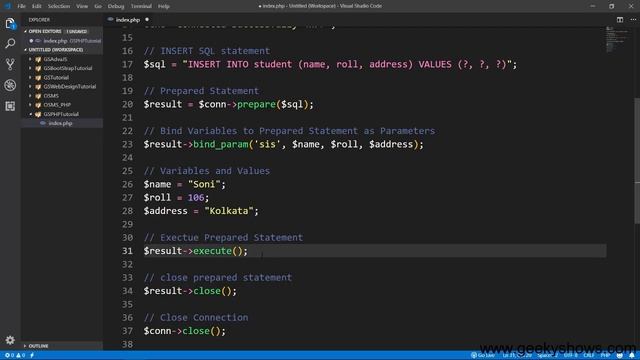Click the unsaved dot on index.php tab
The image size is (640, 360).
[x=147, y=20]
